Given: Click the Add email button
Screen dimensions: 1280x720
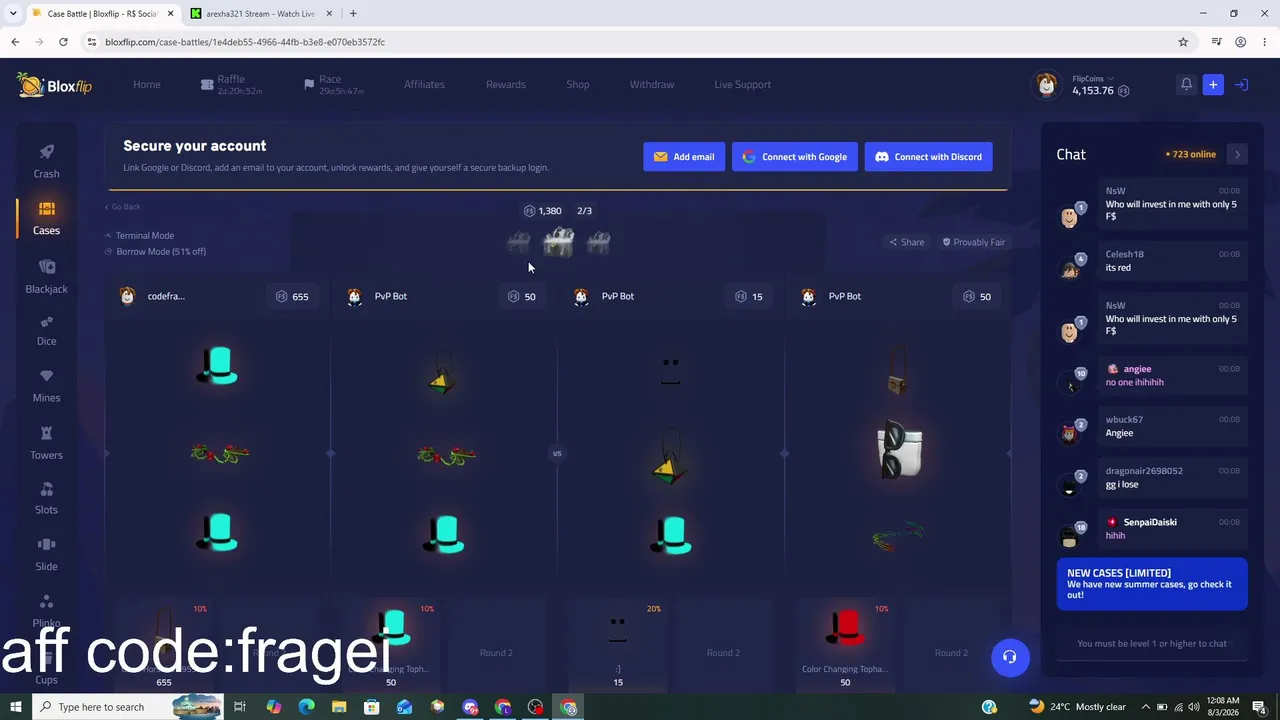Looking at the screenshot, I should click(684, 157).
